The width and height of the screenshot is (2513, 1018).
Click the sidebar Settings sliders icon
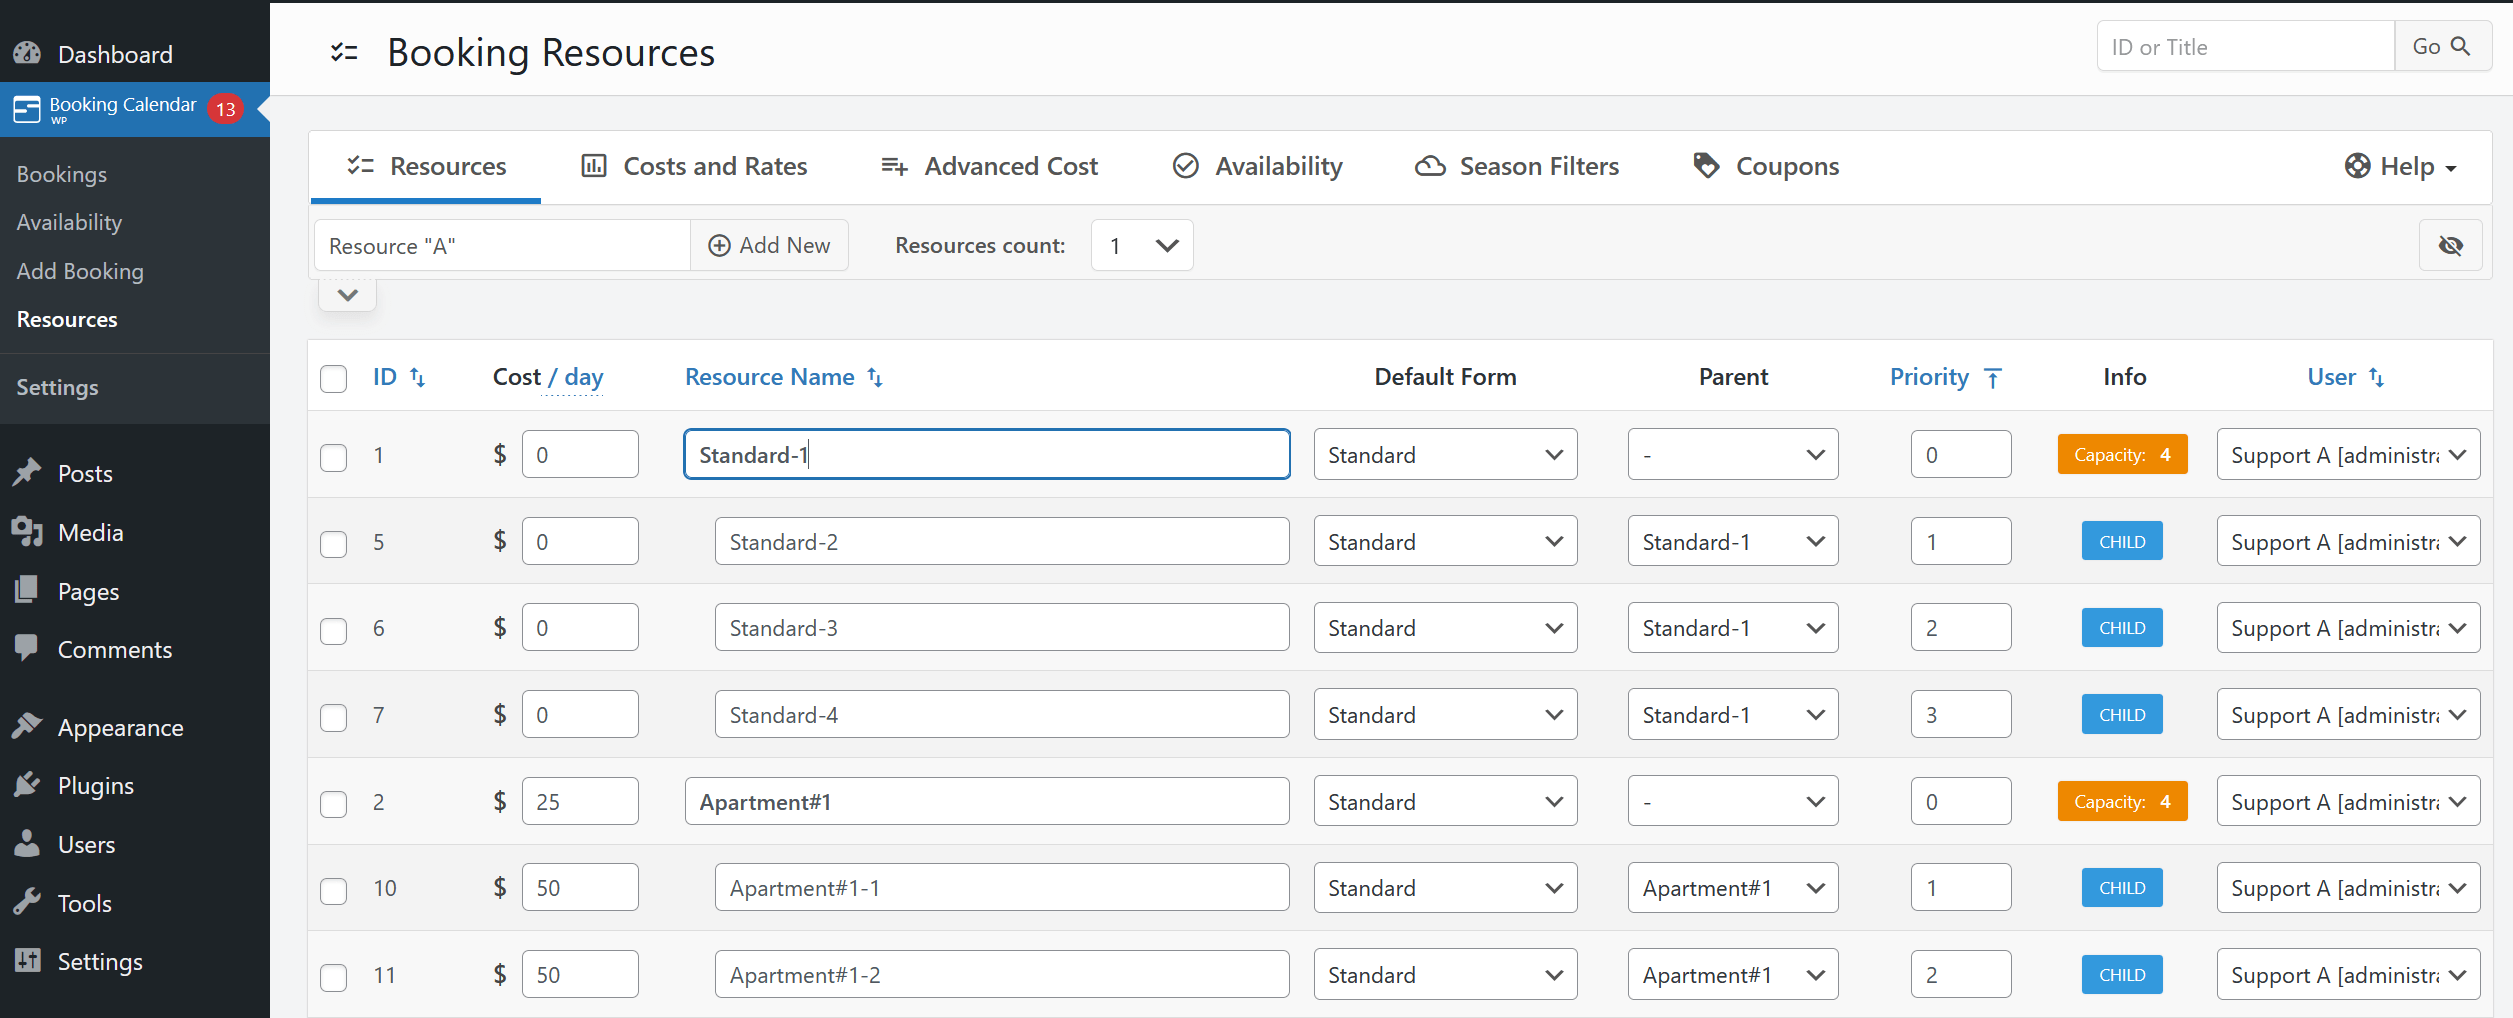[27, 960]
